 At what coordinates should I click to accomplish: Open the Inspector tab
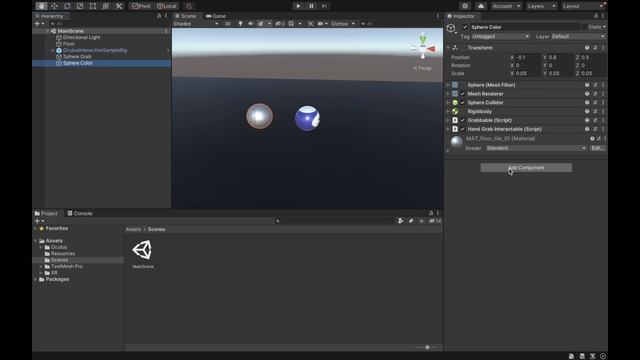[461, 16]
